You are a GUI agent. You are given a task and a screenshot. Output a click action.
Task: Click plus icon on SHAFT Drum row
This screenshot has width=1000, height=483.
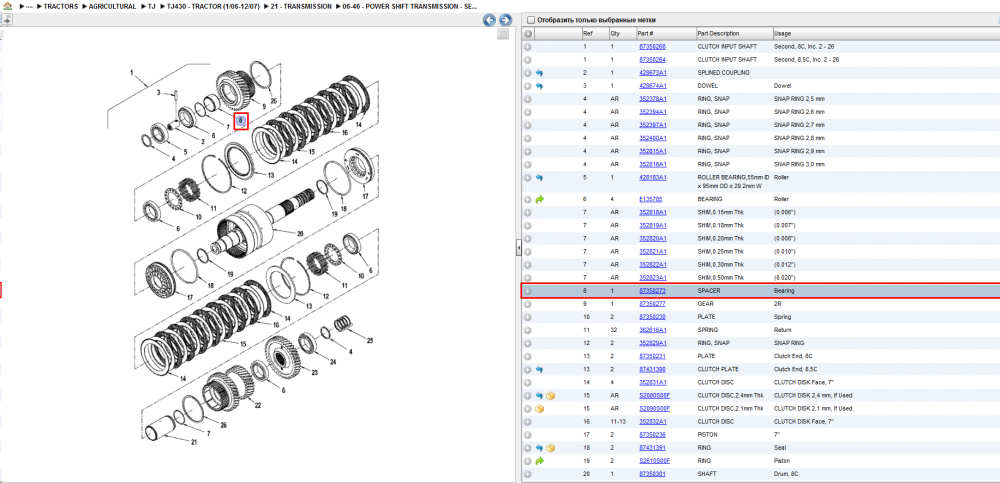click(x=528, y=474)
